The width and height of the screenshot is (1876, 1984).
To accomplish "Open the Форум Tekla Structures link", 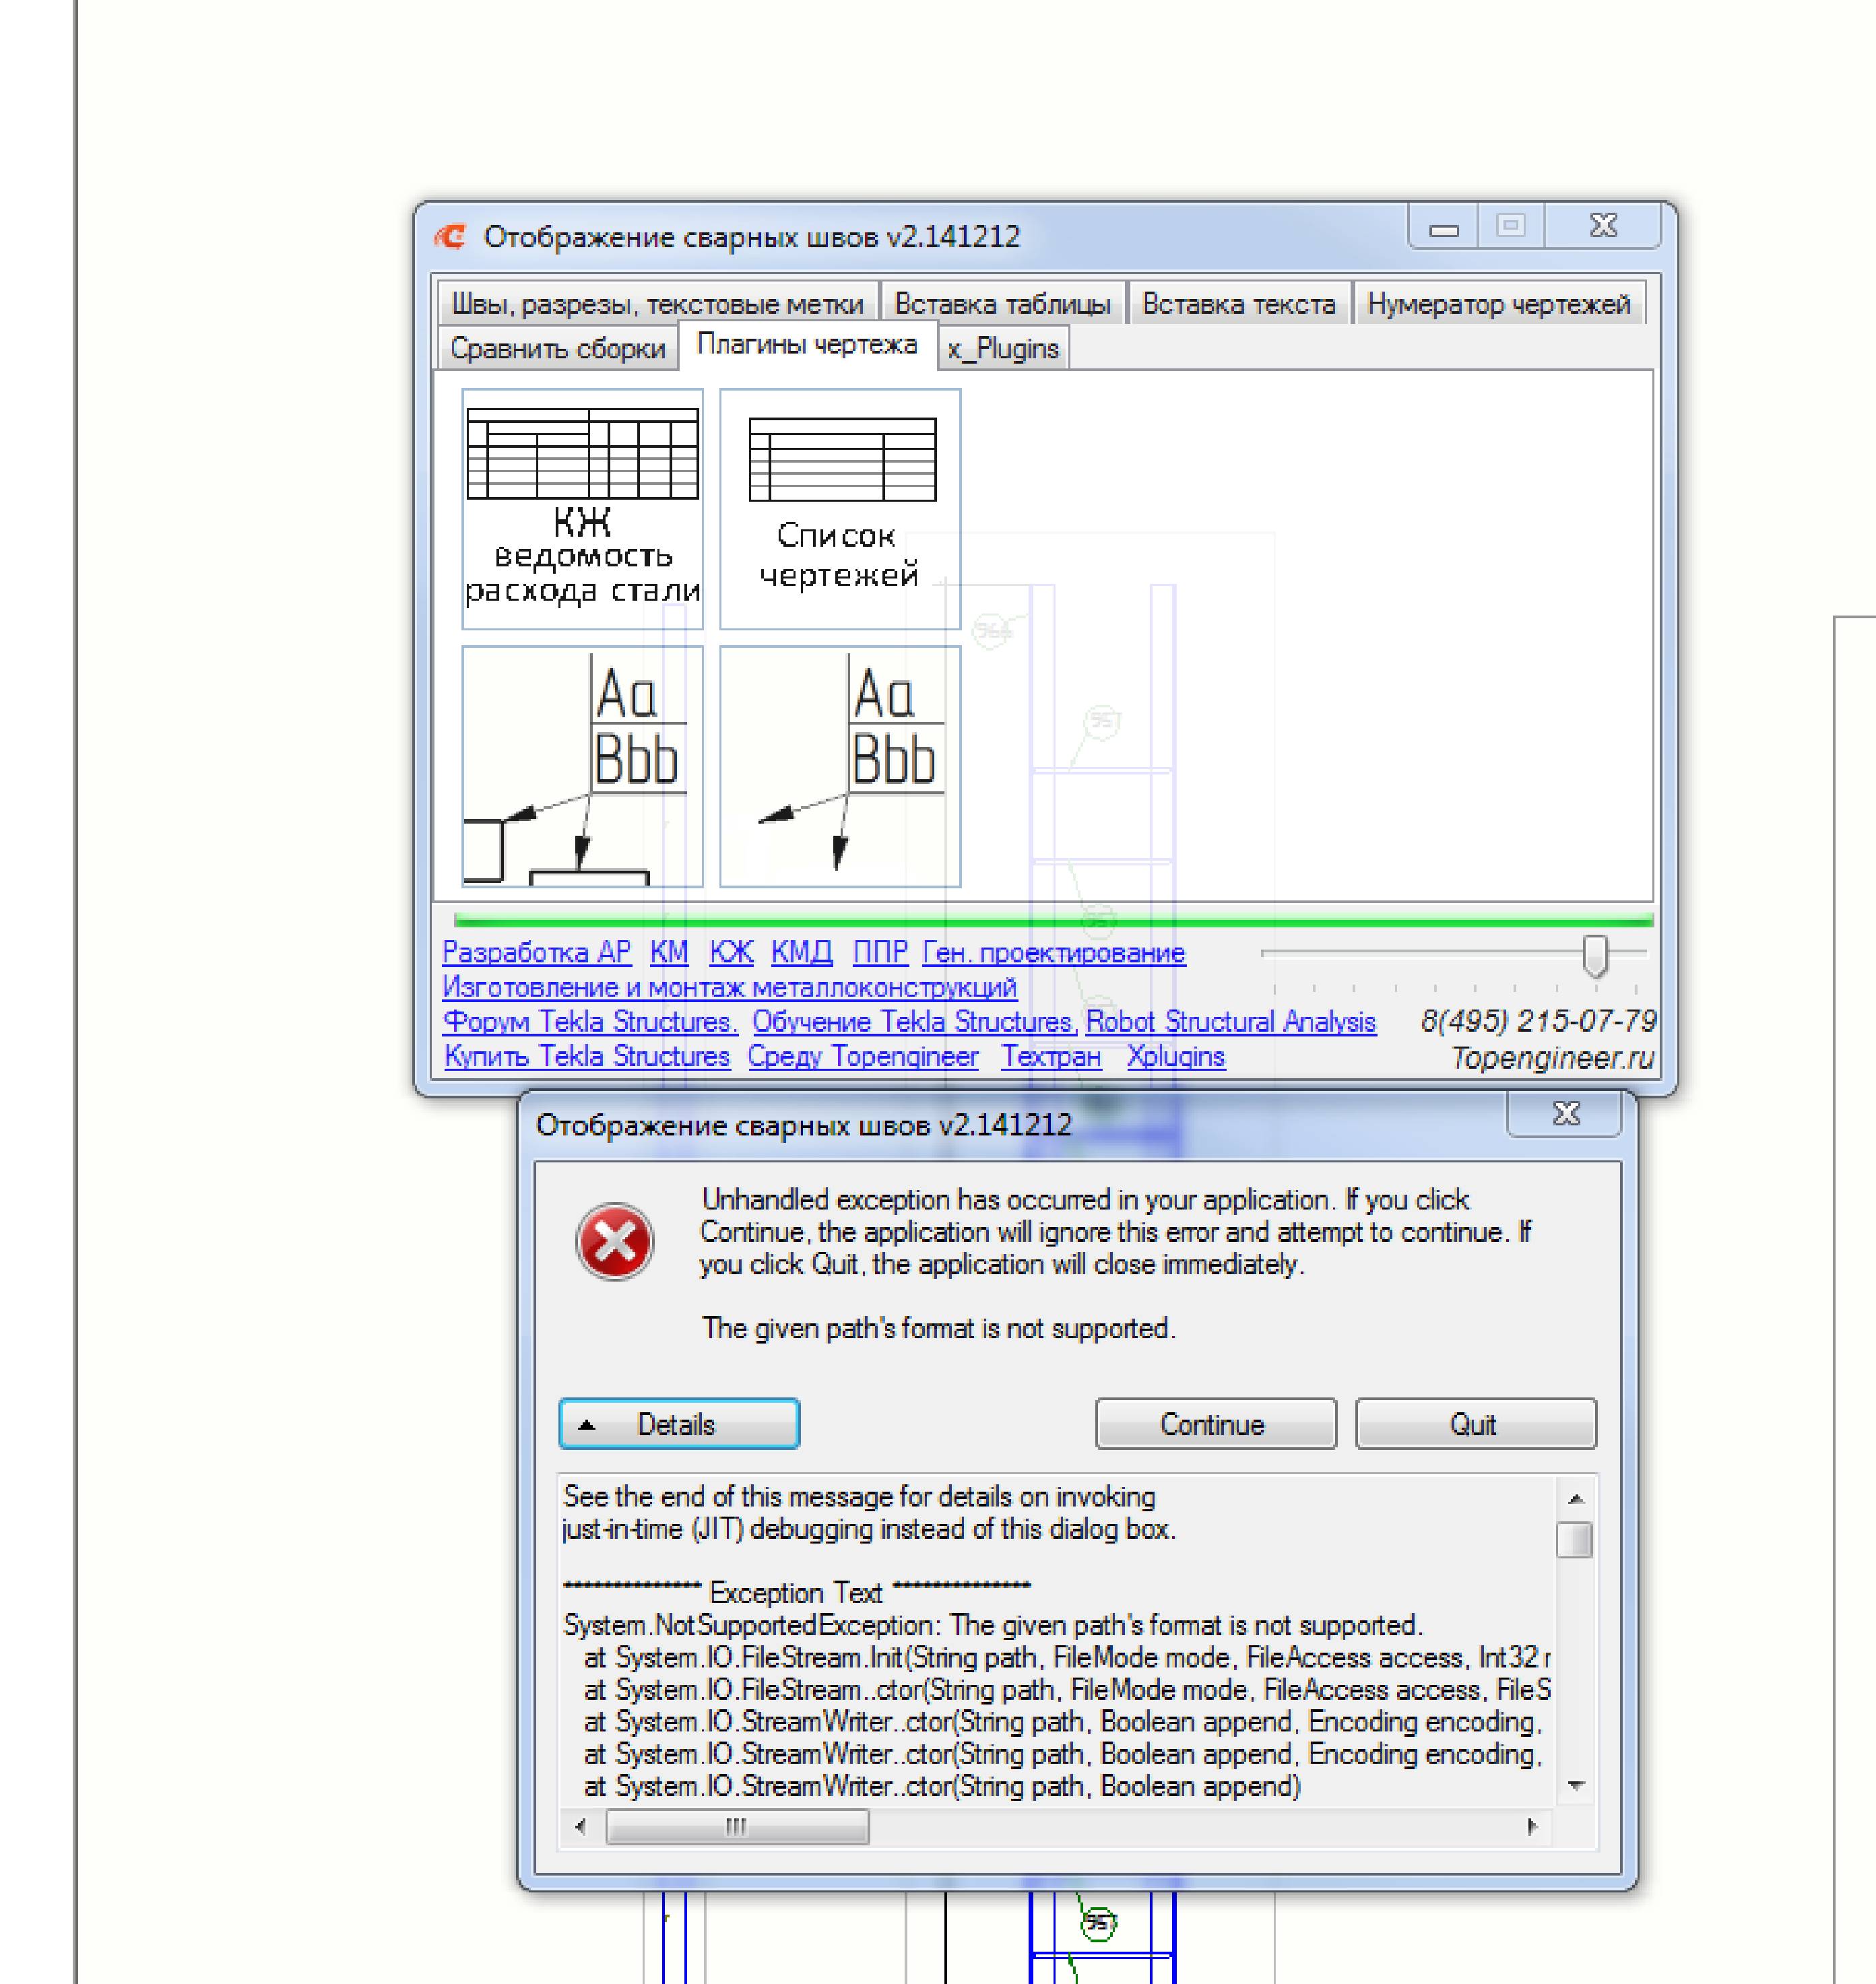I will 590,1022.
